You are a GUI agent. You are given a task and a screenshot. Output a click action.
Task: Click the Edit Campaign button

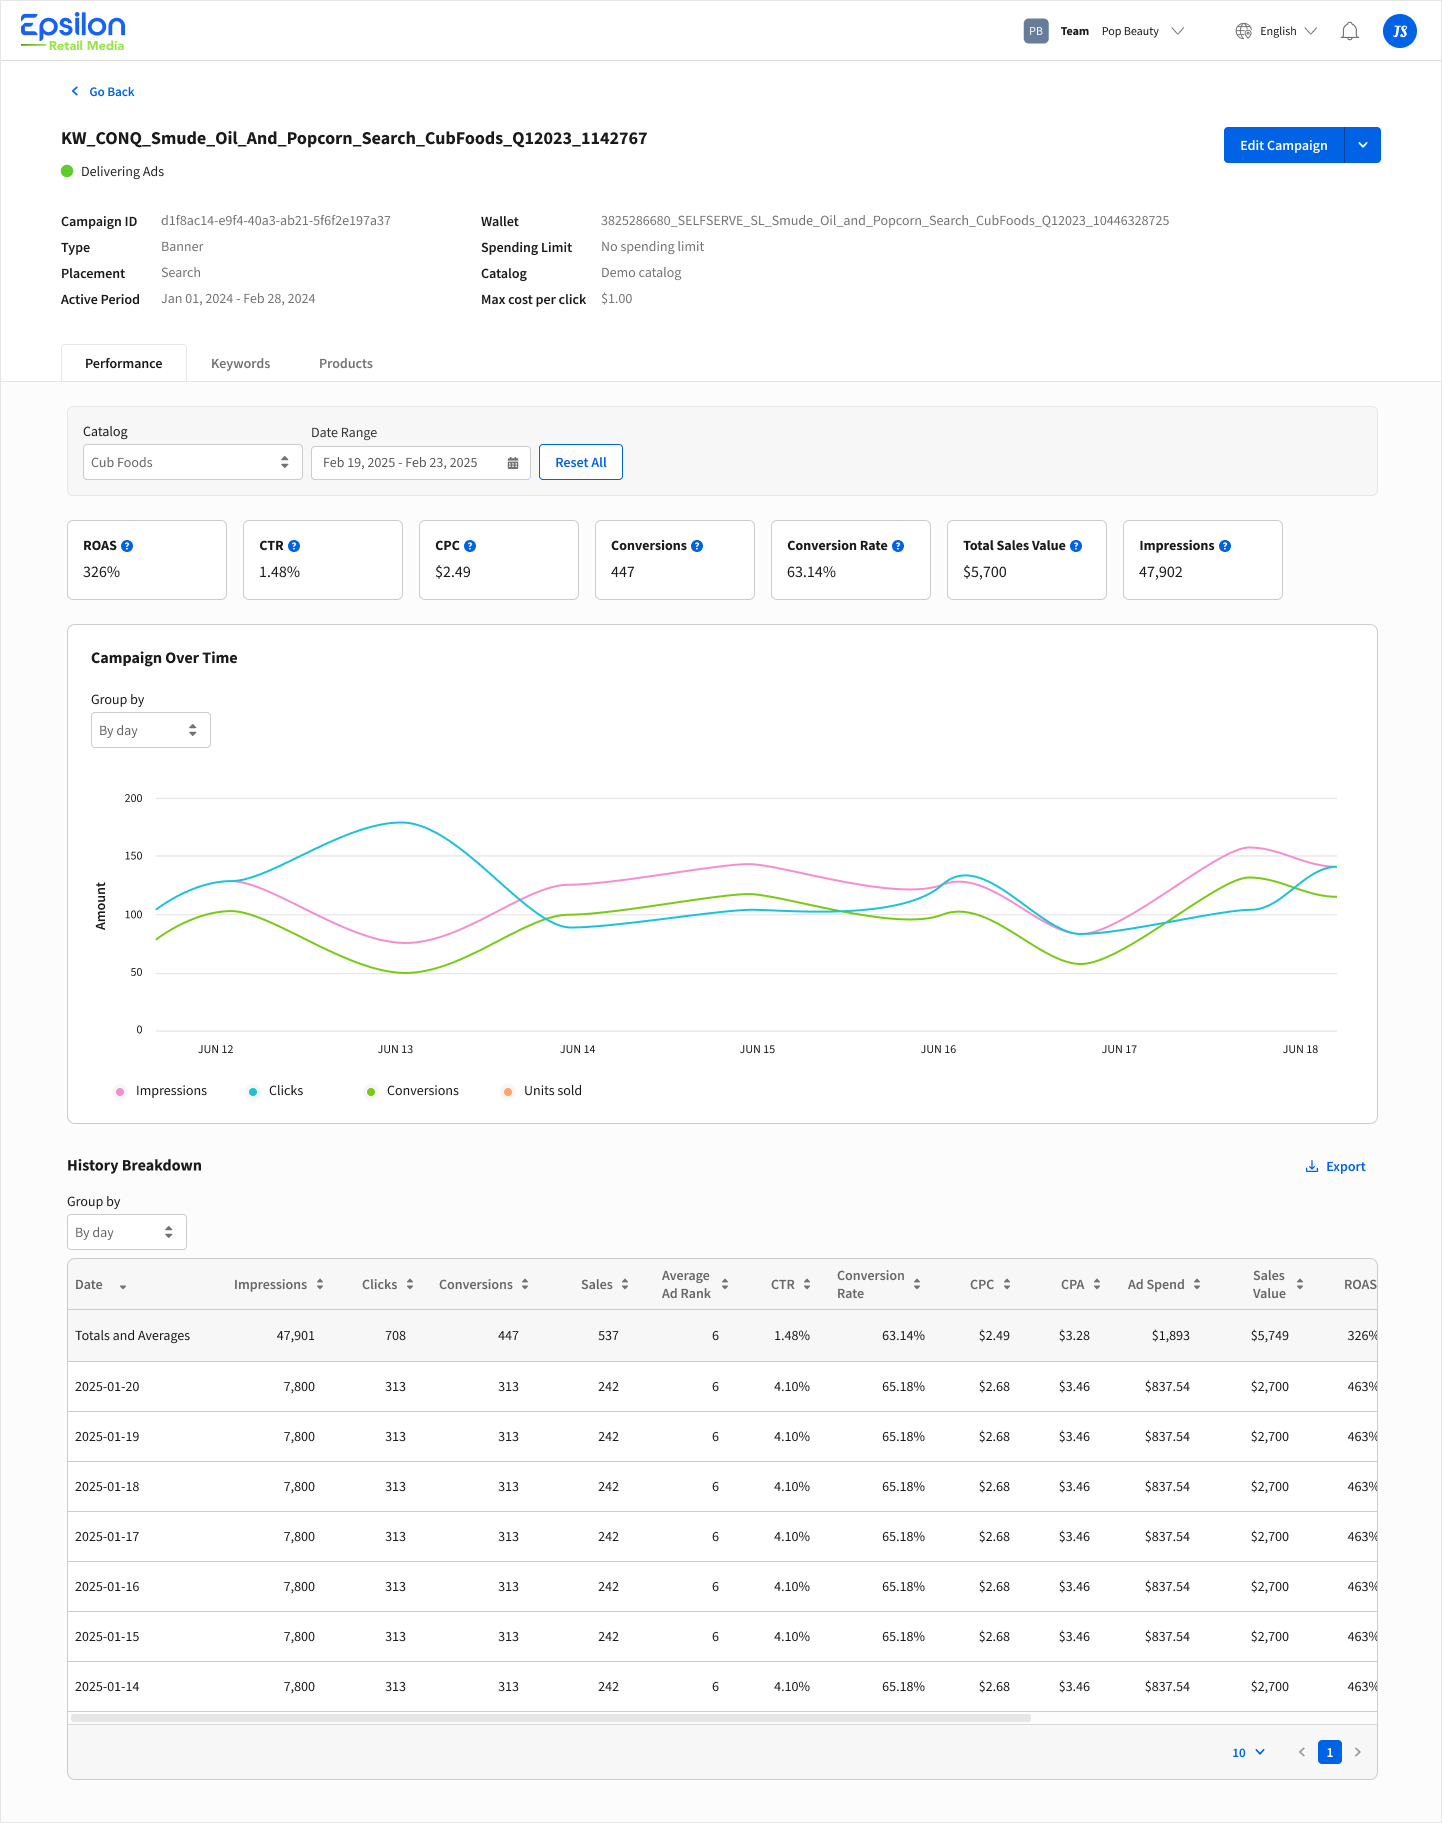coord(1284,145)
